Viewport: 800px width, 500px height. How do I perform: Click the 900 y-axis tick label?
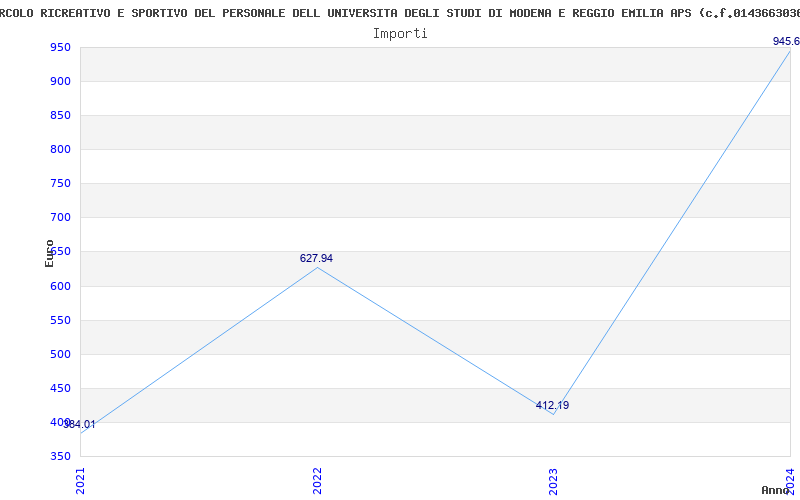pyautogui.click(x=60, y=82)
